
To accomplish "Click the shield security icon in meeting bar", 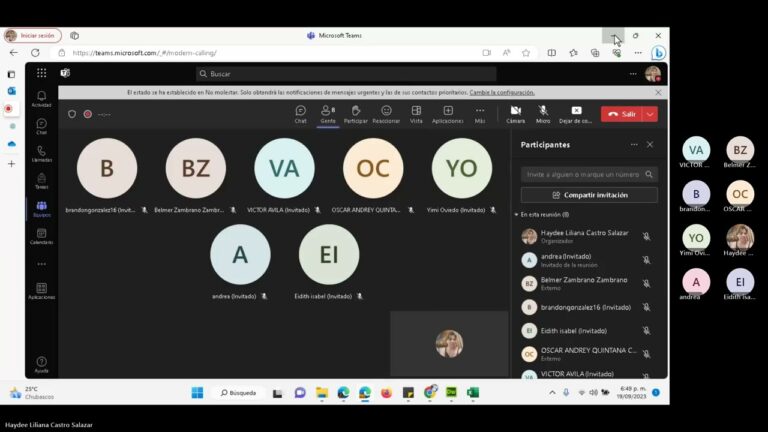I will [72, 114].
